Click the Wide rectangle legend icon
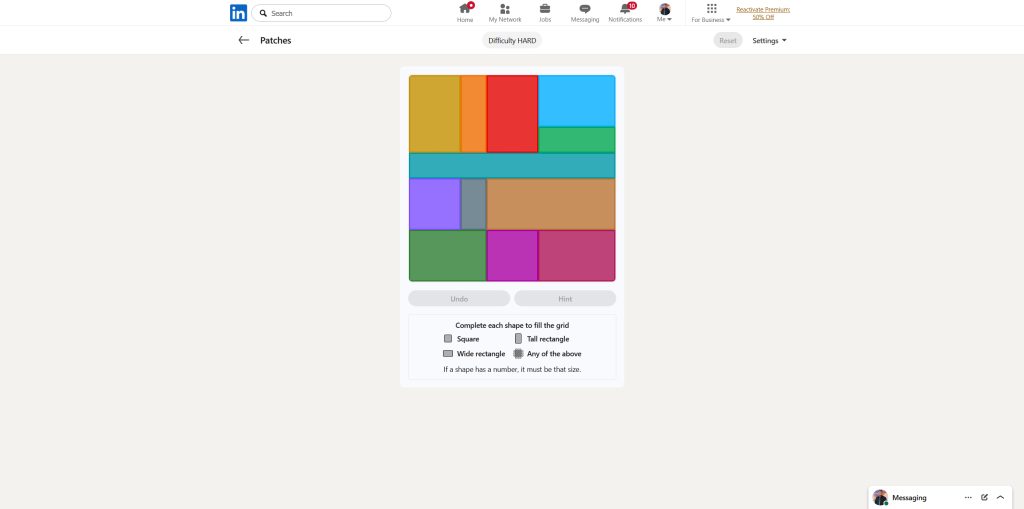This screenshot has height=509, width=1024. click(x=448, y=353)
